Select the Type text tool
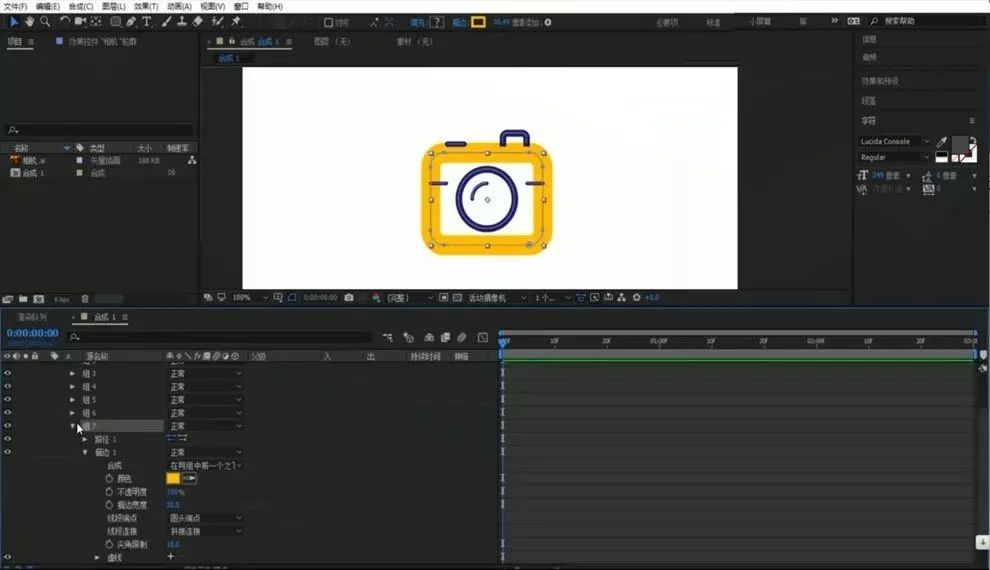The image size is (990, 570). 146,21
